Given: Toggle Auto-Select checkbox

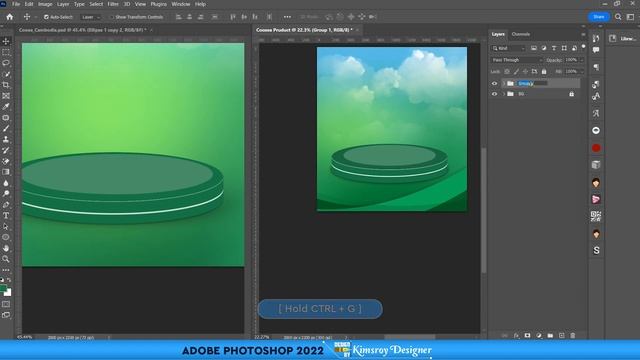Looking at the screenshot, I should [46, 17].
